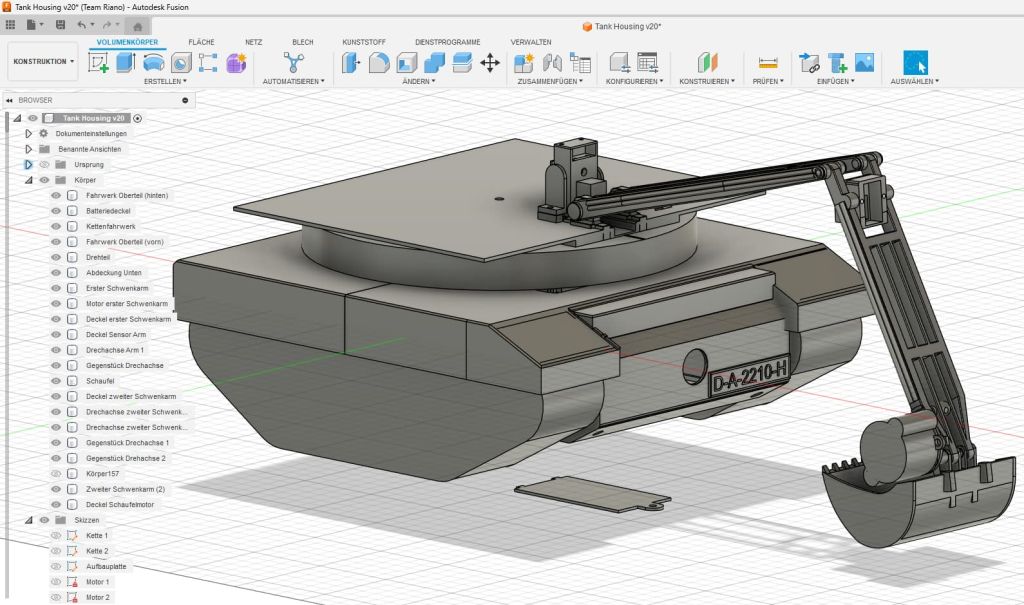
Task: Open the ERSTELLEN menu
Action: click(166, 81)
